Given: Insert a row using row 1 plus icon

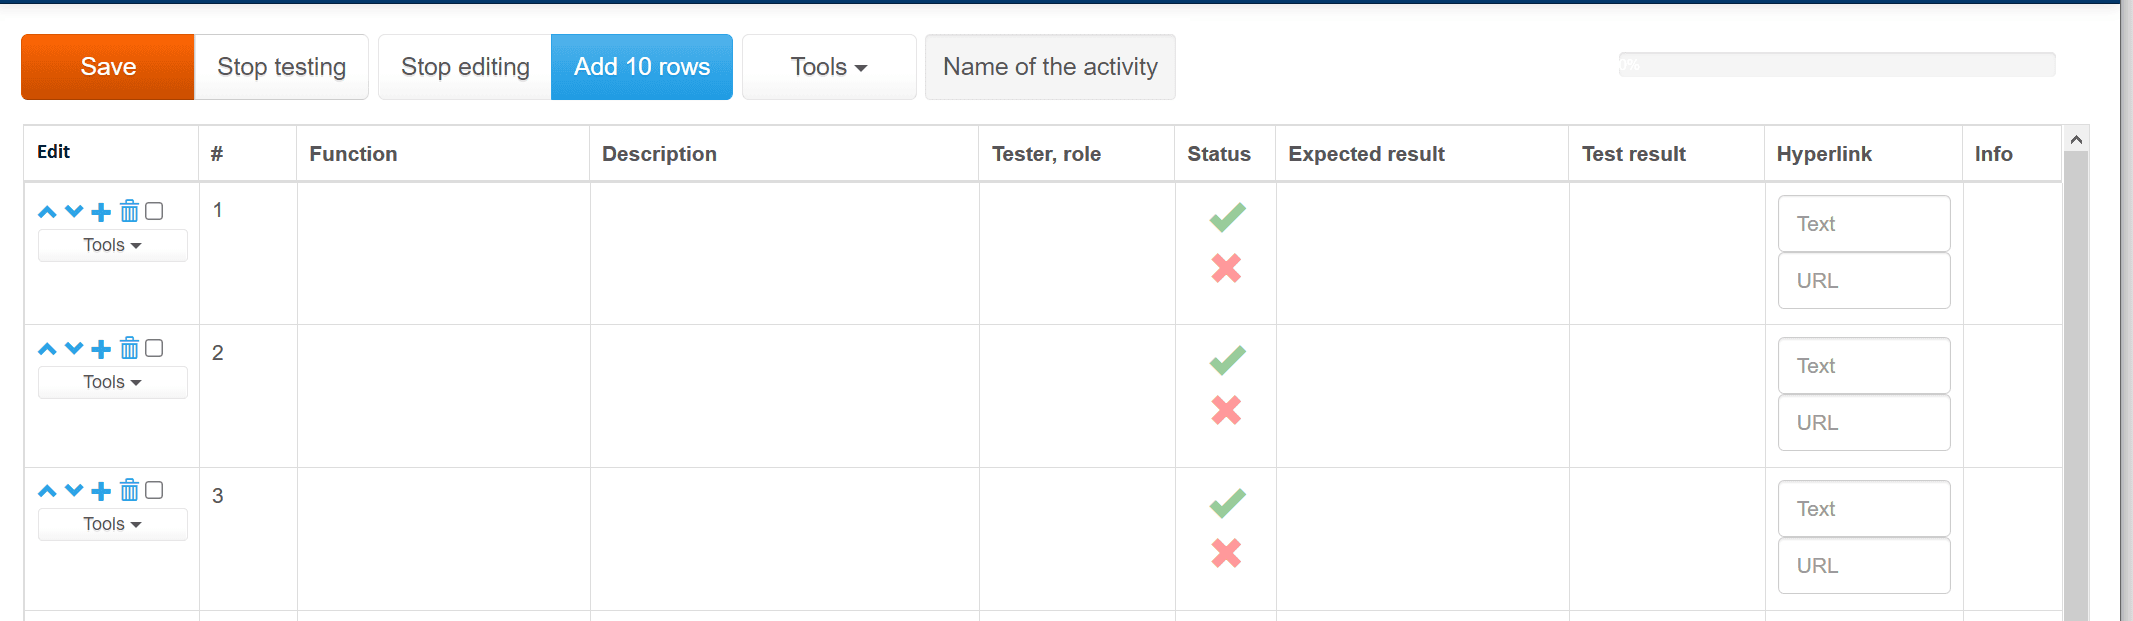Looking at the screenshot, I should point(101,212).
